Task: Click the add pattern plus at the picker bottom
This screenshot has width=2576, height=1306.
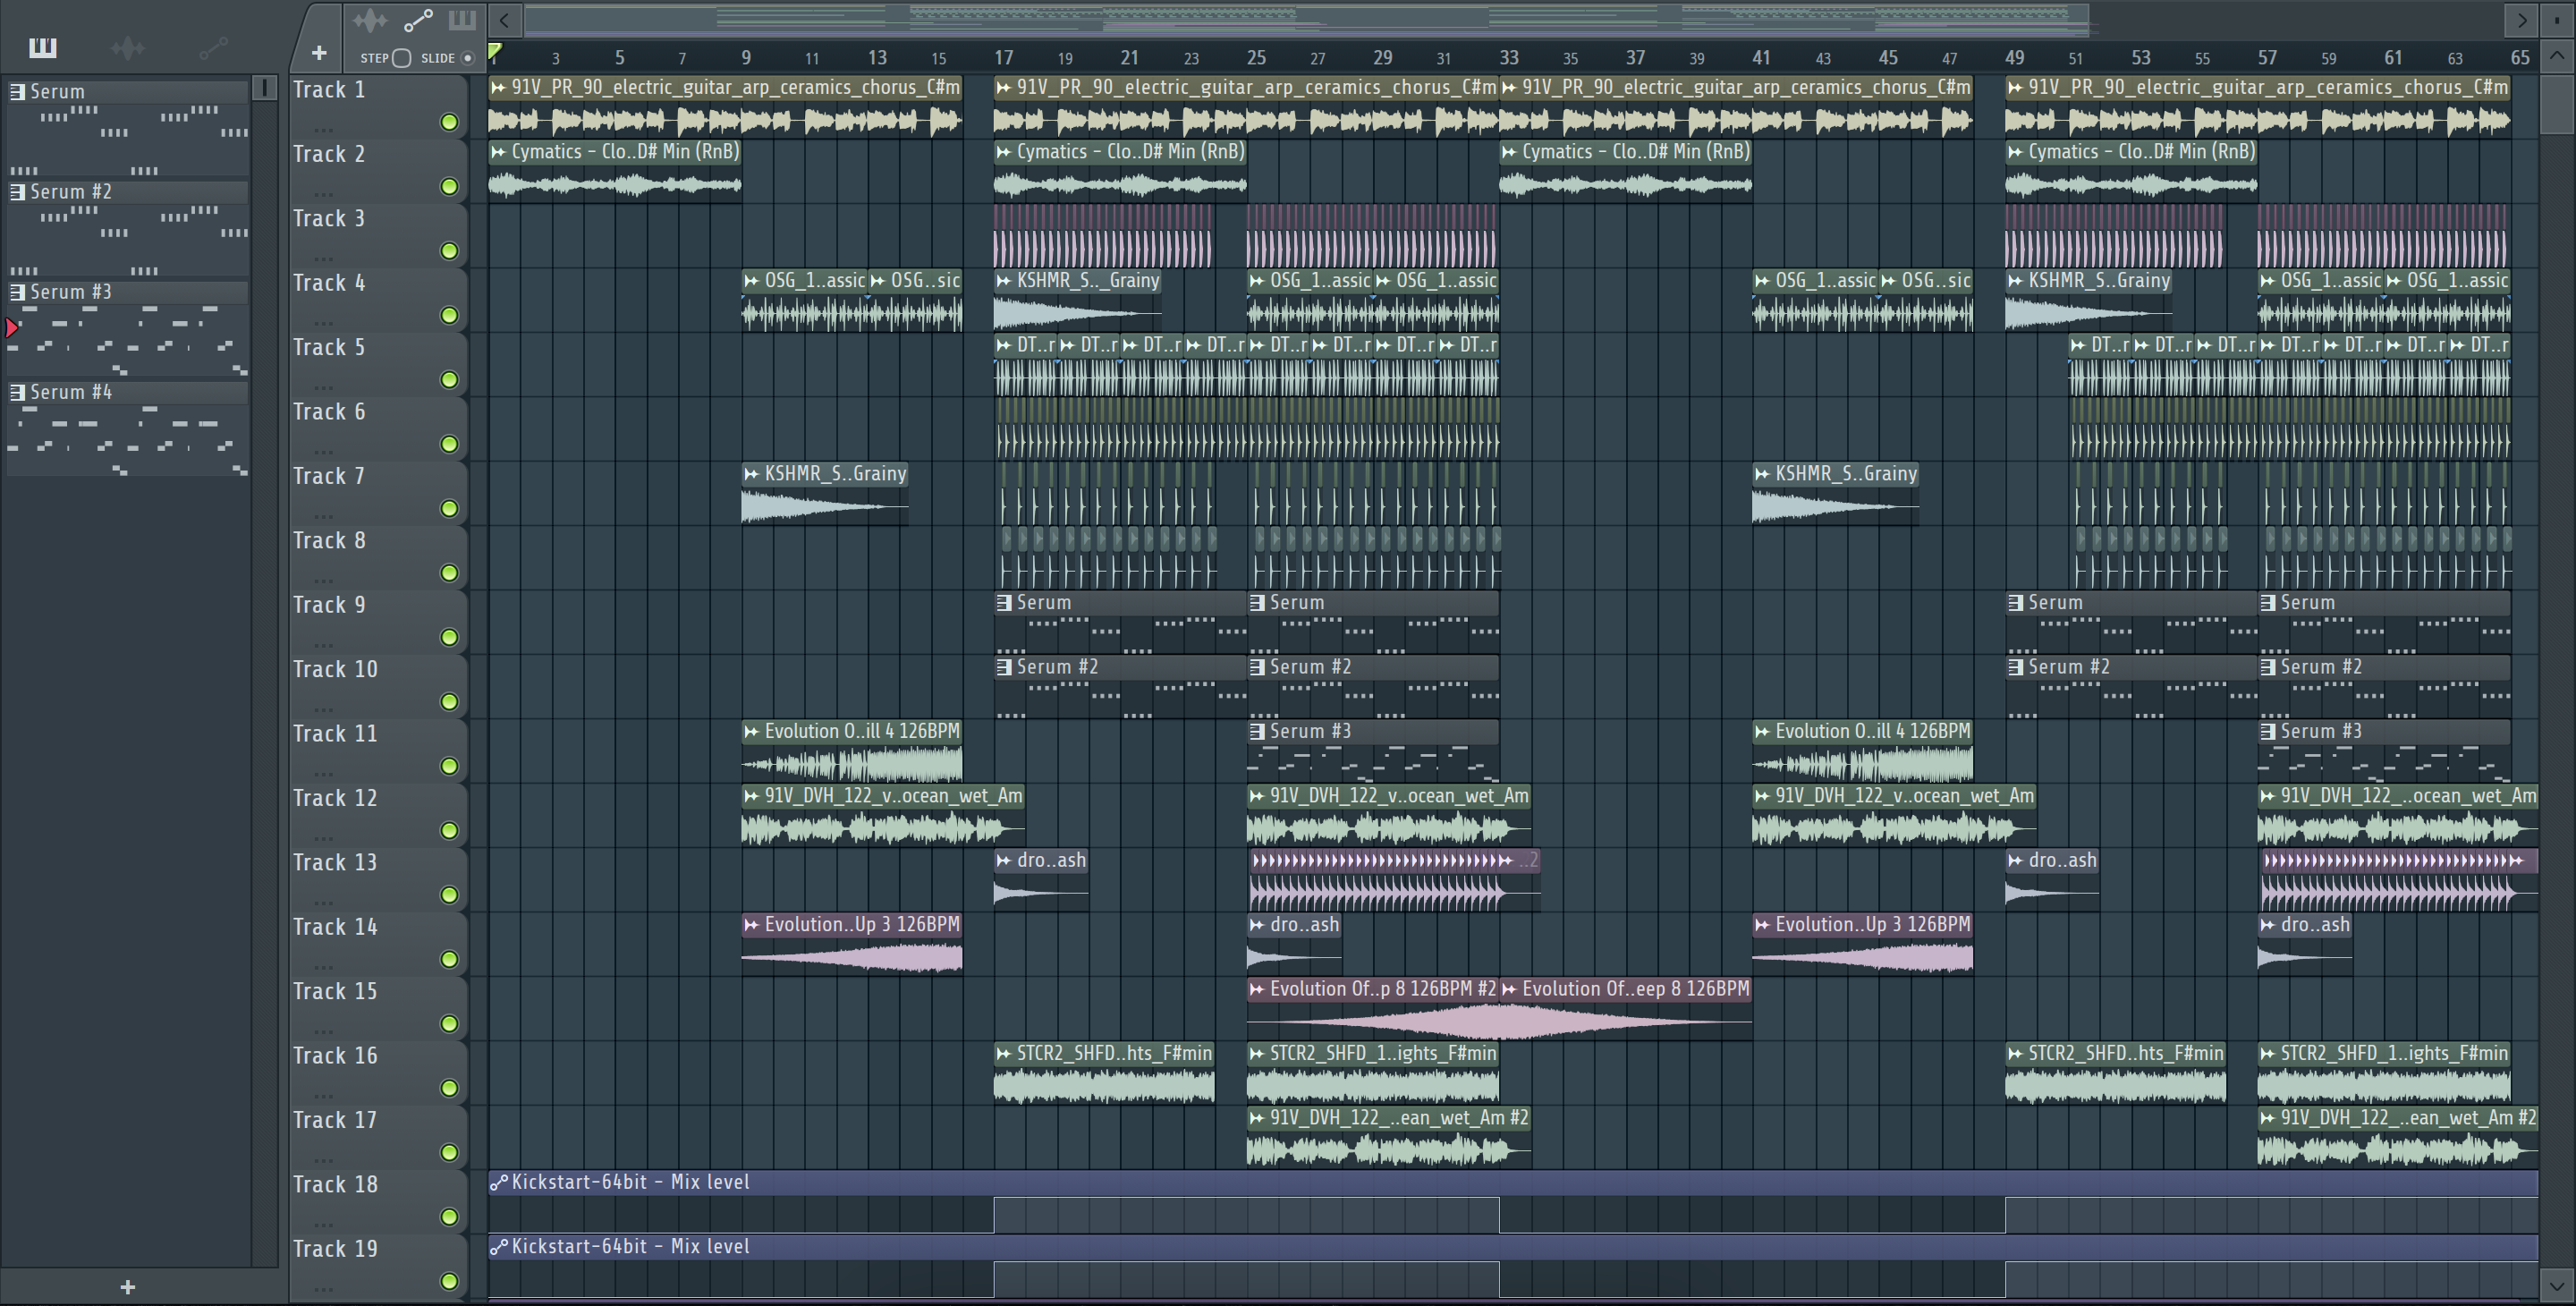Action: 127,1287
